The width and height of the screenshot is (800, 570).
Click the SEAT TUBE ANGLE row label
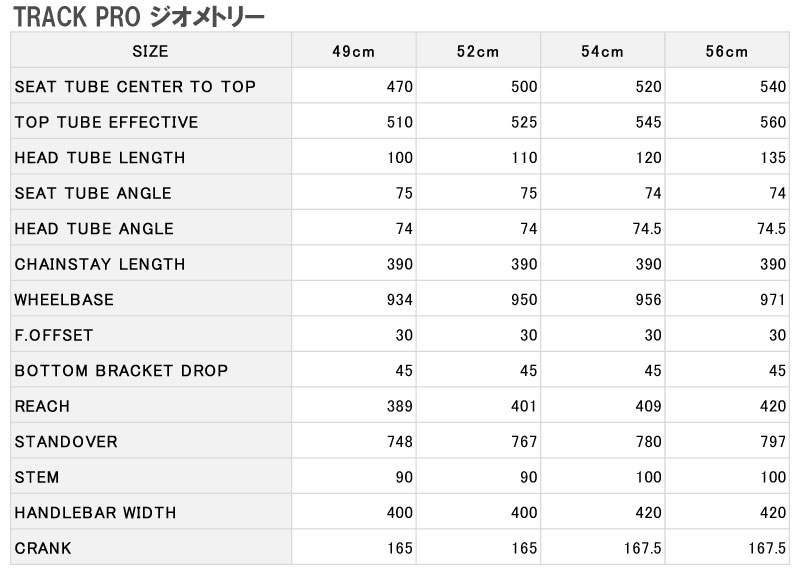[x=93, y=193]
